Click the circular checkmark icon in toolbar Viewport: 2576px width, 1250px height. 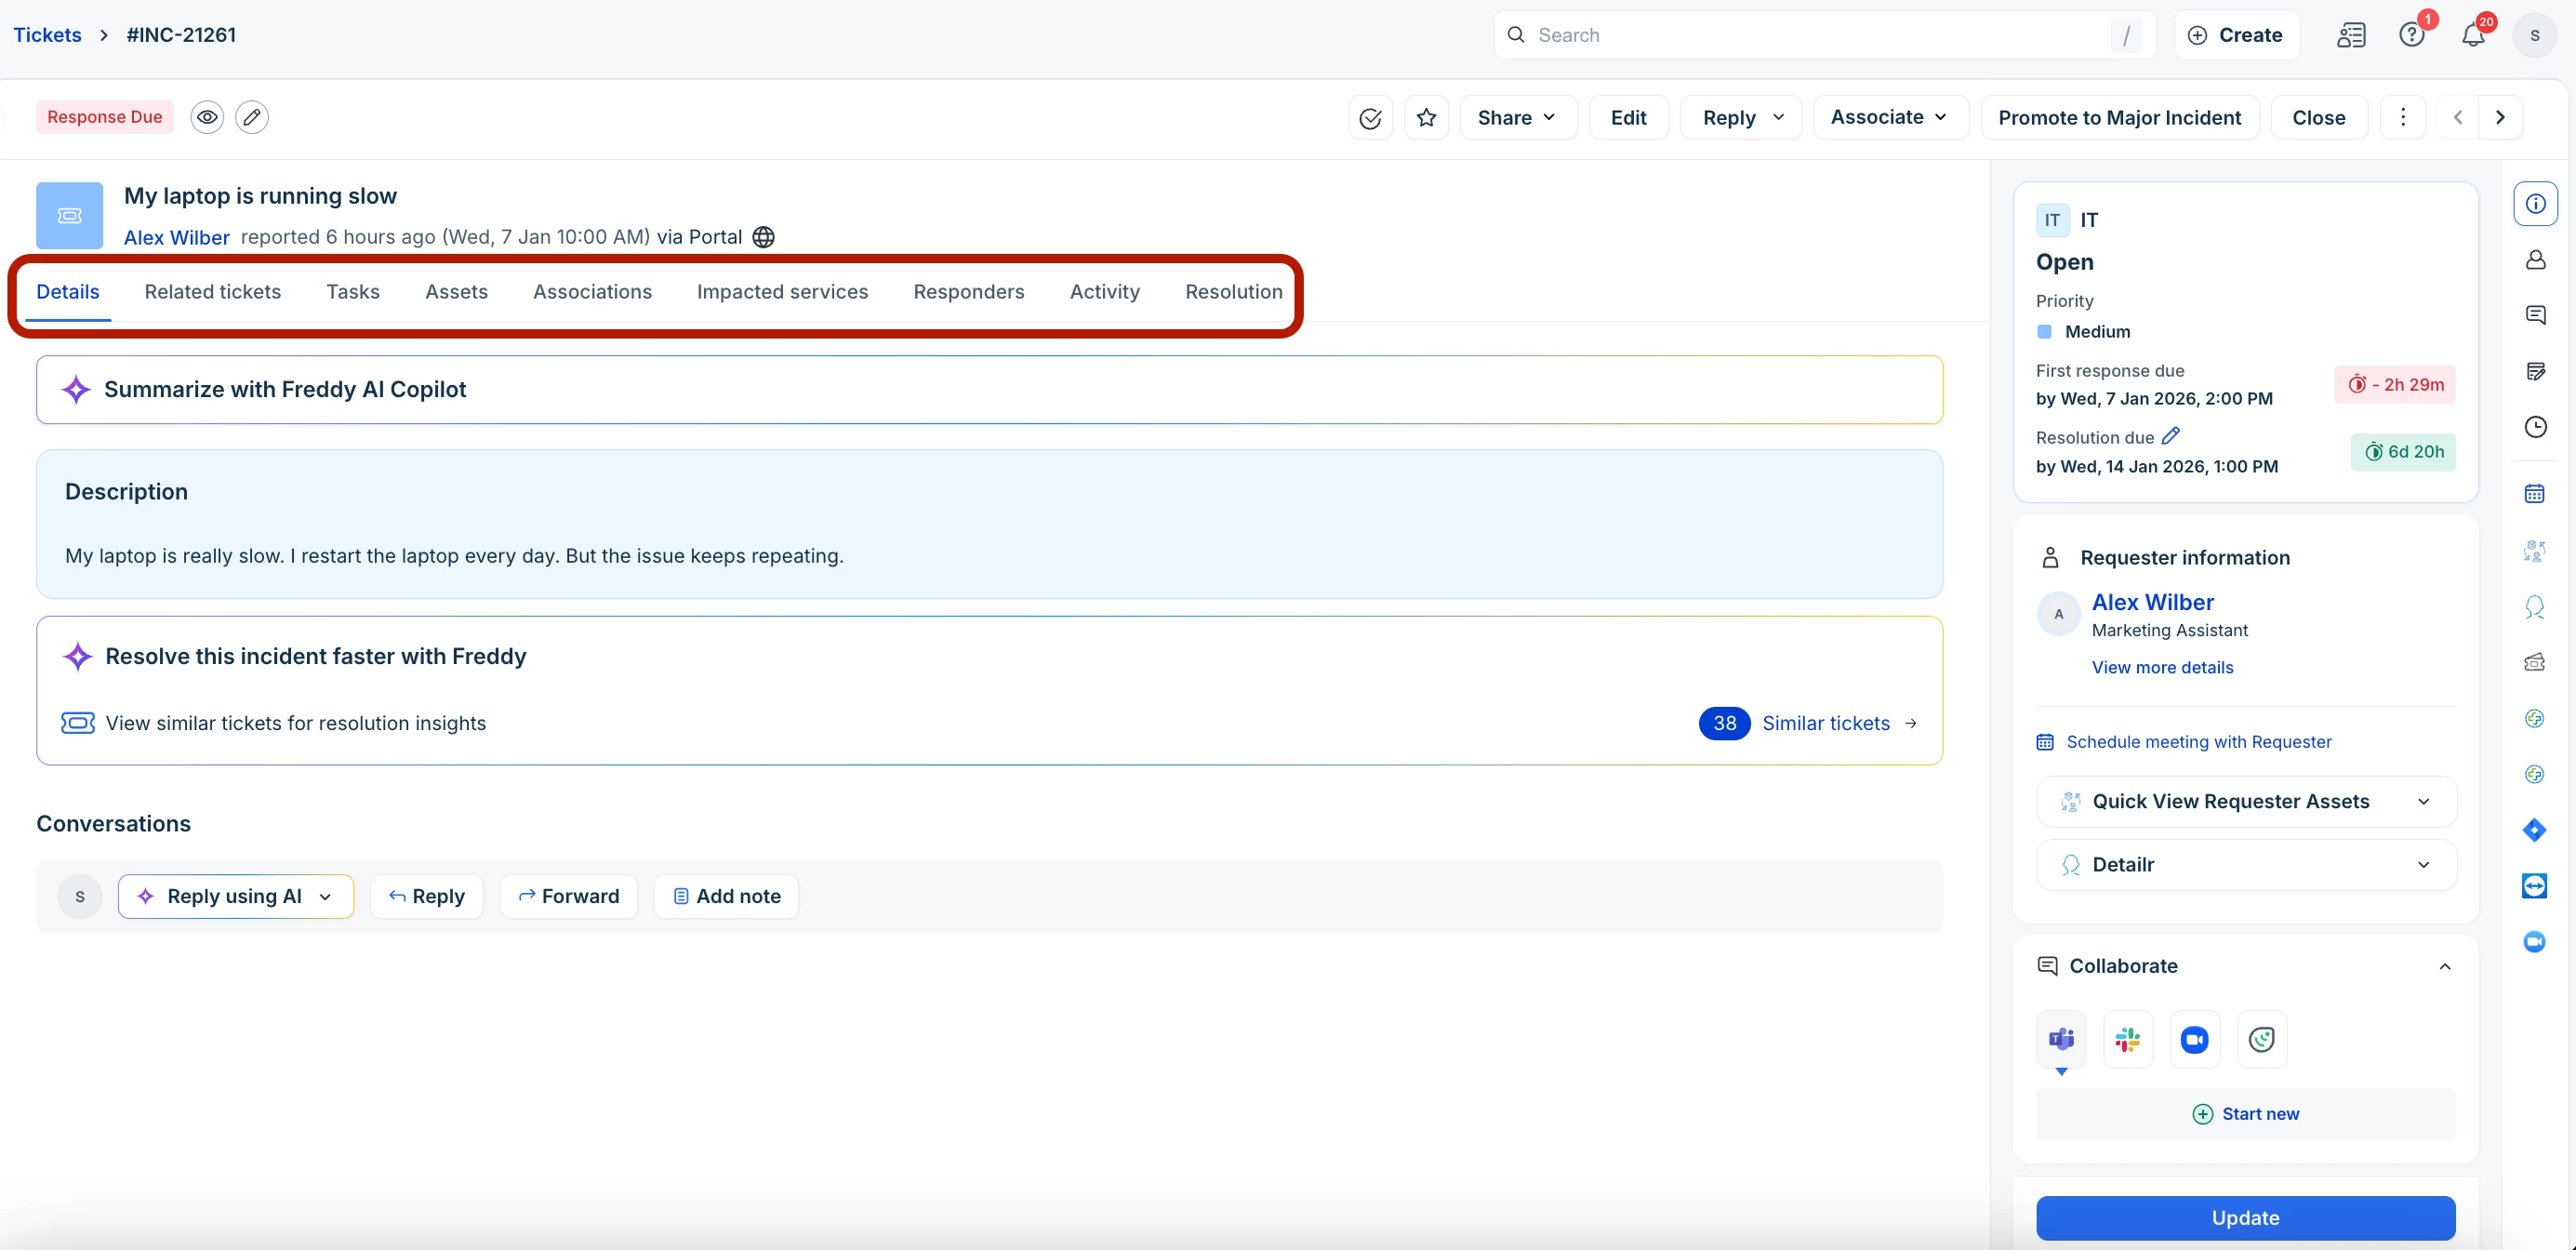click(1370, 118)
